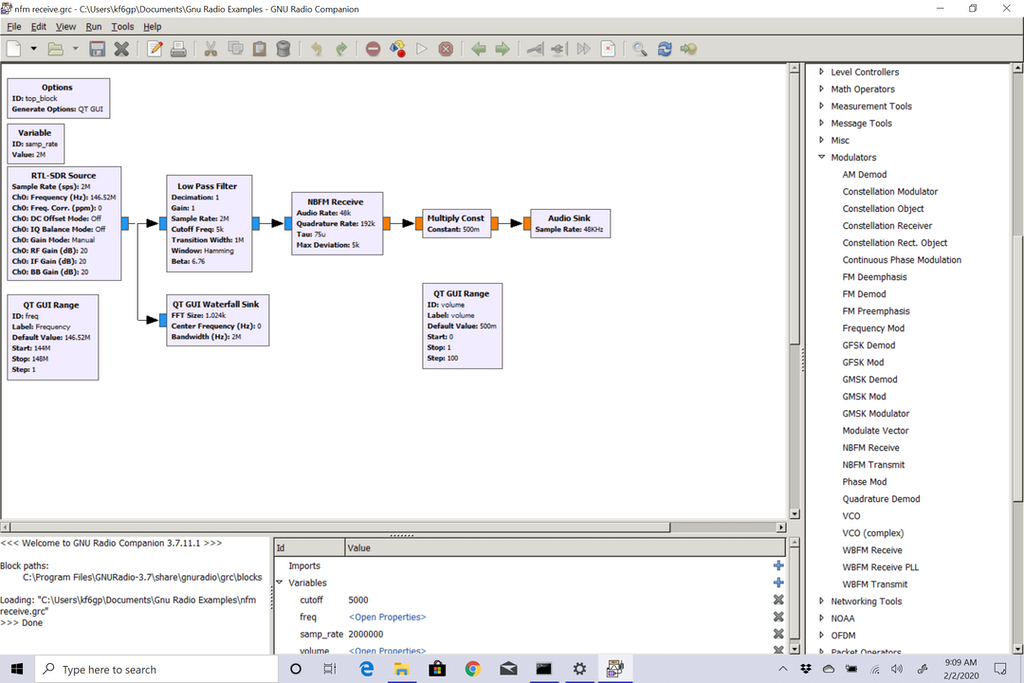The height and width of the screenshot is (683, 1024).
Task: Open the View menu
Action: pyautogui.click(x=65, y=27)
